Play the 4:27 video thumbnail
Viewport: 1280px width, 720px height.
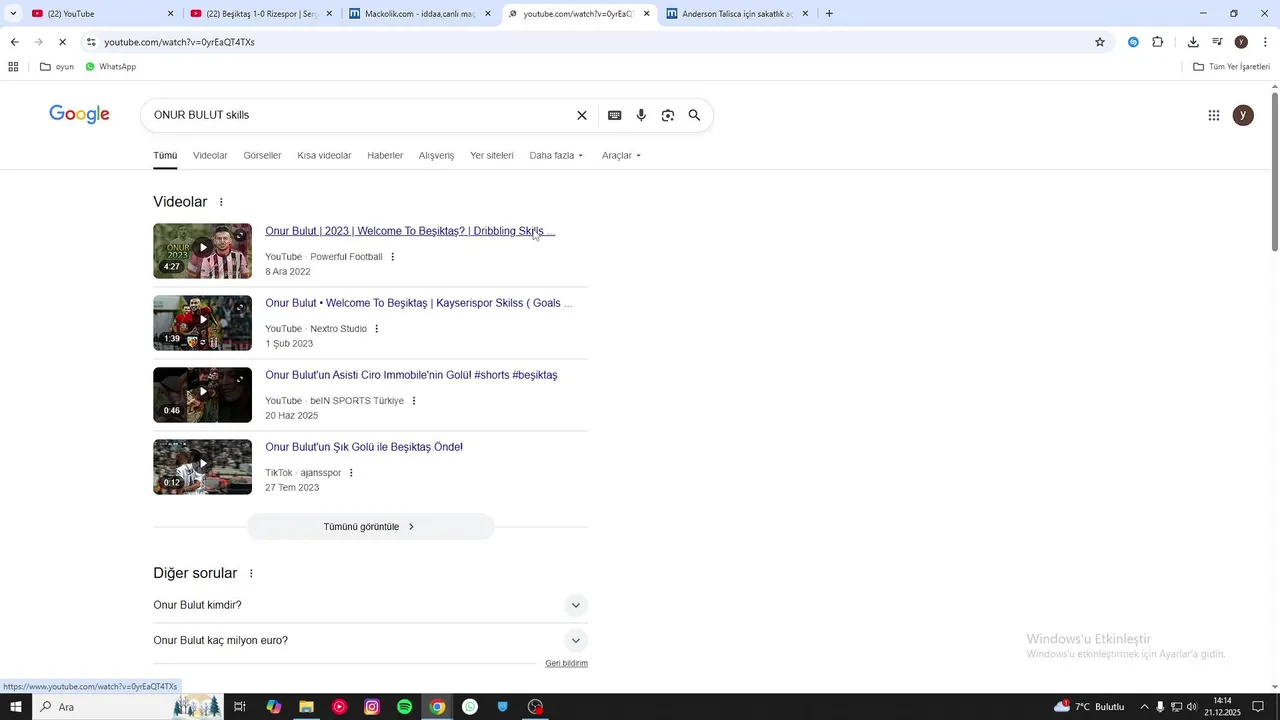202,251
